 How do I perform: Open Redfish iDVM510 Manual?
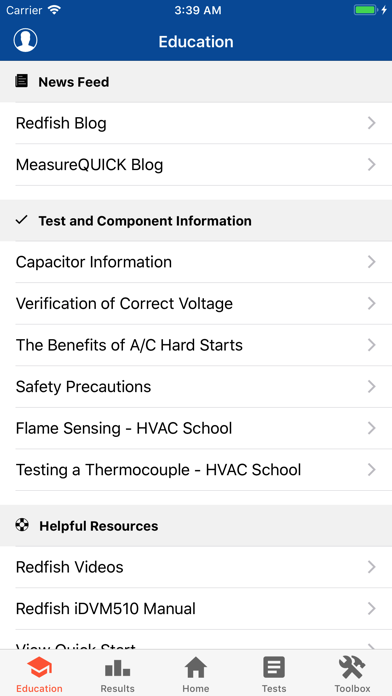tap(196, 609)
